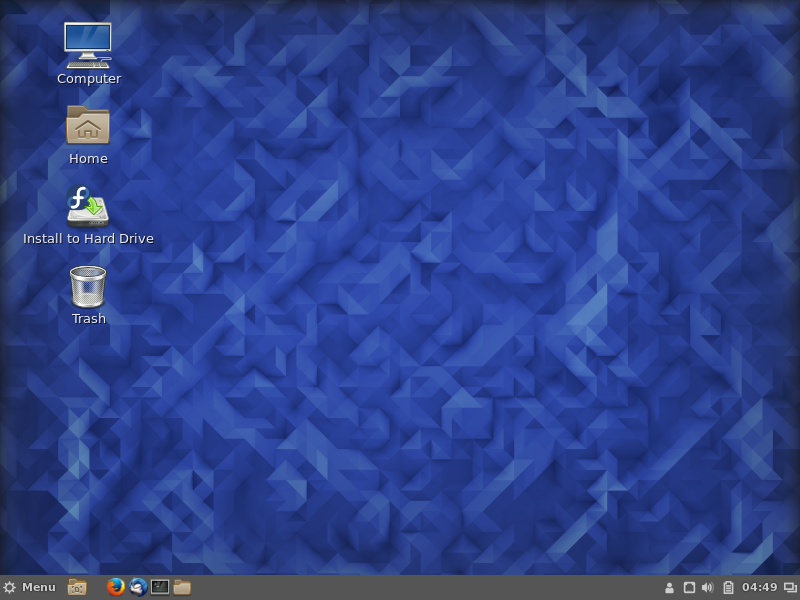Open the calendar from the 04:49 clock
800x600 pixels.
pyautogui.click(x=759, y=587)
